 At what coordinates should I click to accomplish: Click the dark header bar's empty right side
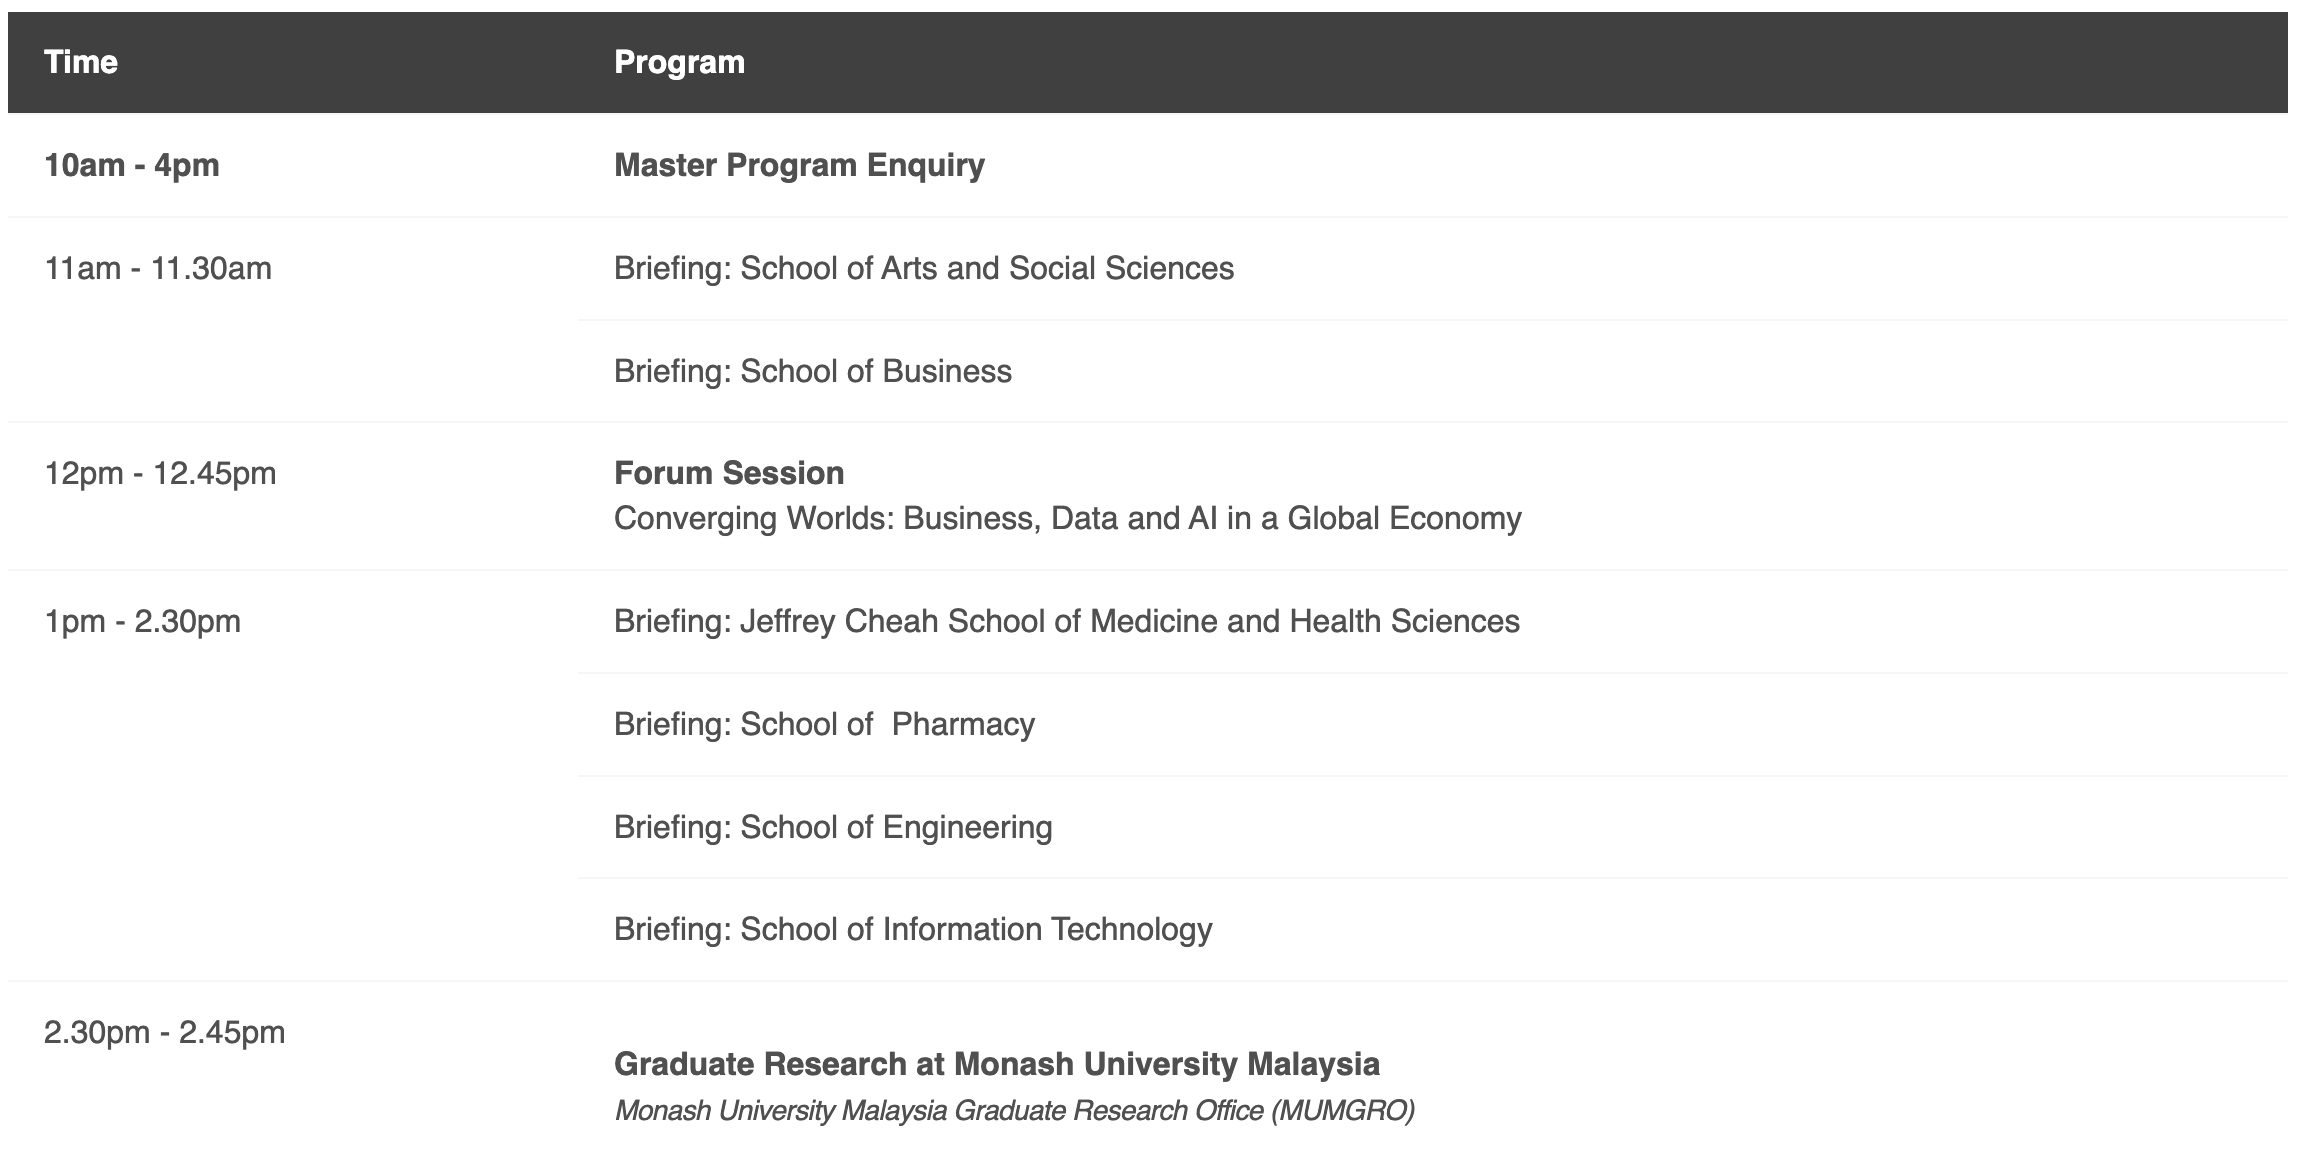[x=1700, y=62]
